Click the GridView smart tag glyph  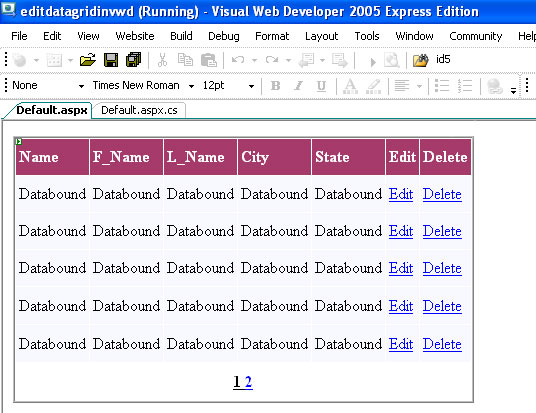(x=18, y=141)
